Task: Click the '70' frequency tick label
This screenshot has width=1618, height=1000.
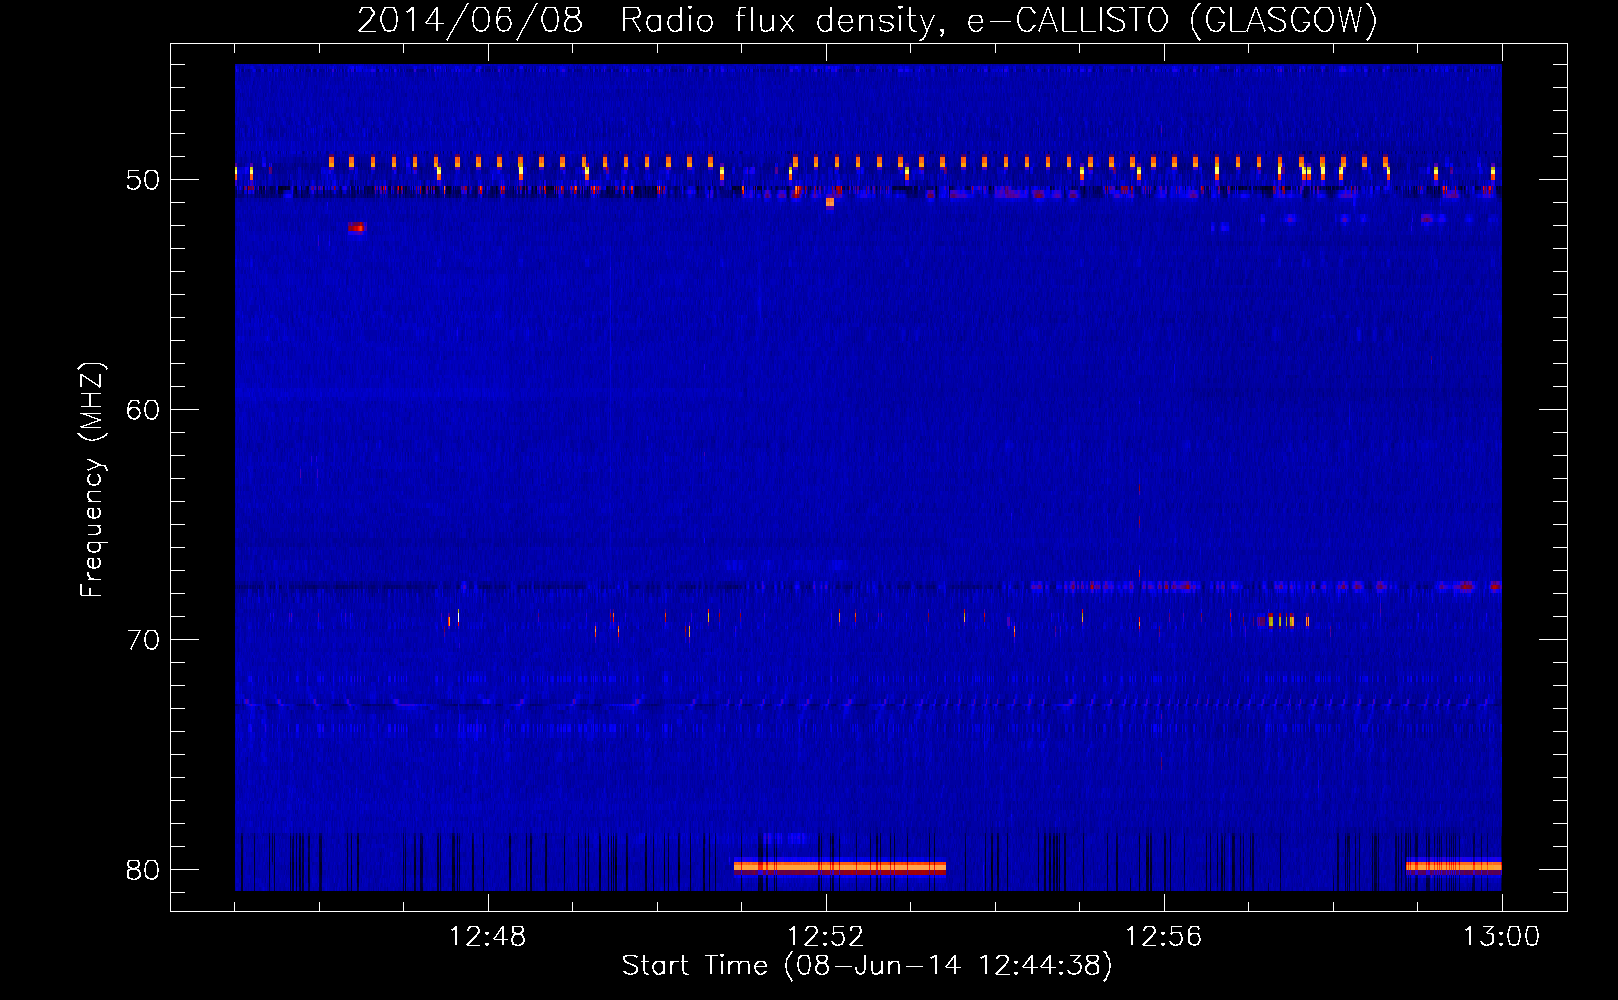Action: [143, 640]
